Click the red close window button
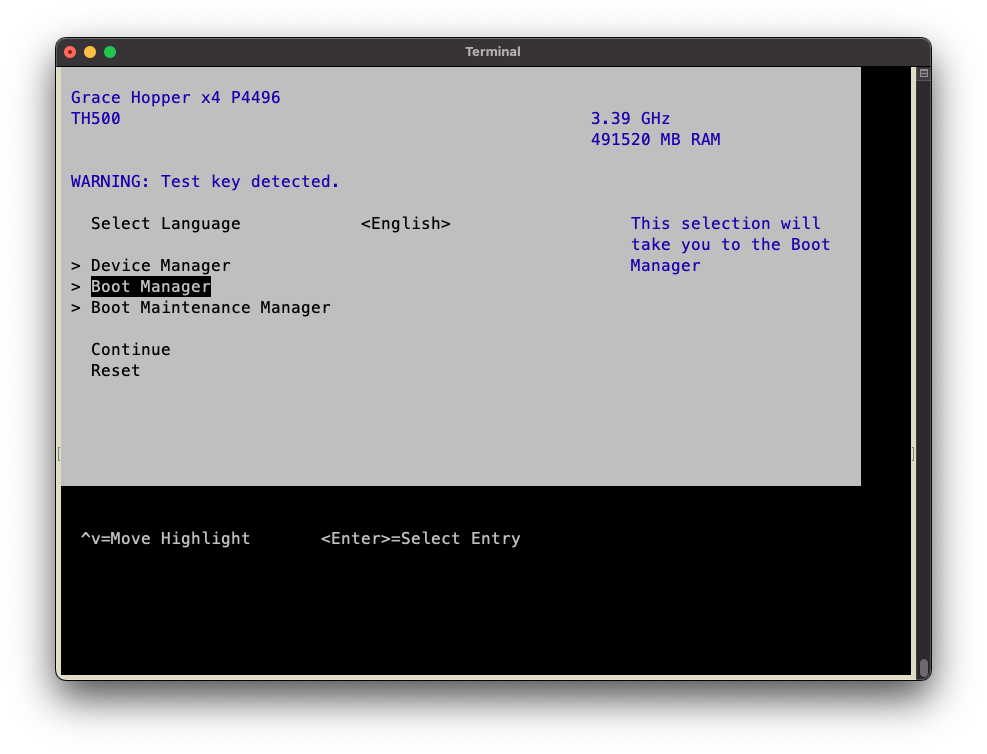This screenshot has width=987, height=754. click(70, 52)
